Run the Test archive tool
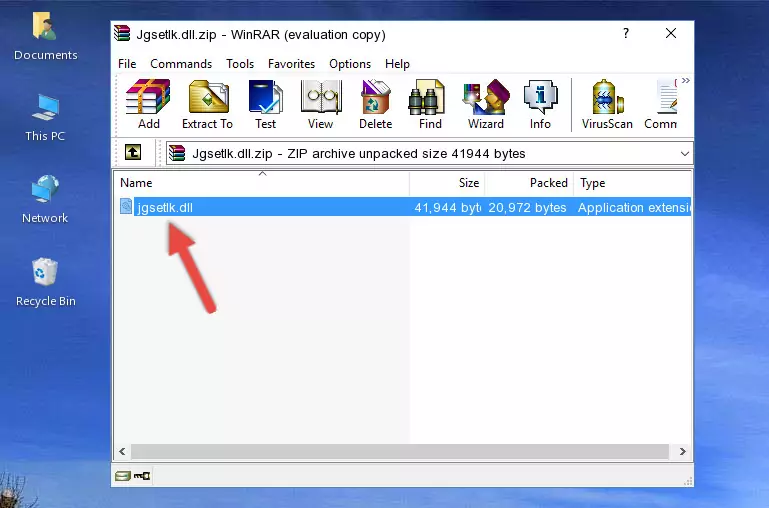The image size is (769, 508). pos(265,104)
